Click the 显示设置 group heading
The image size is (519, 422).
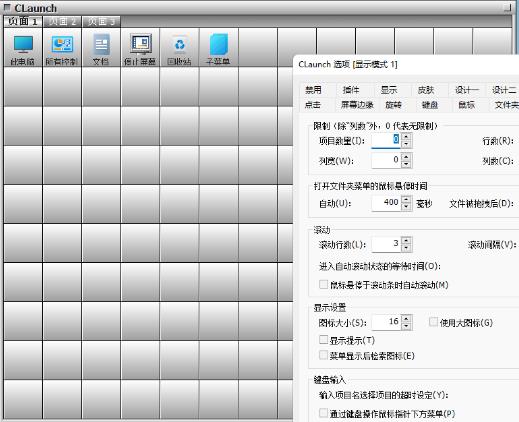(329, 307)
